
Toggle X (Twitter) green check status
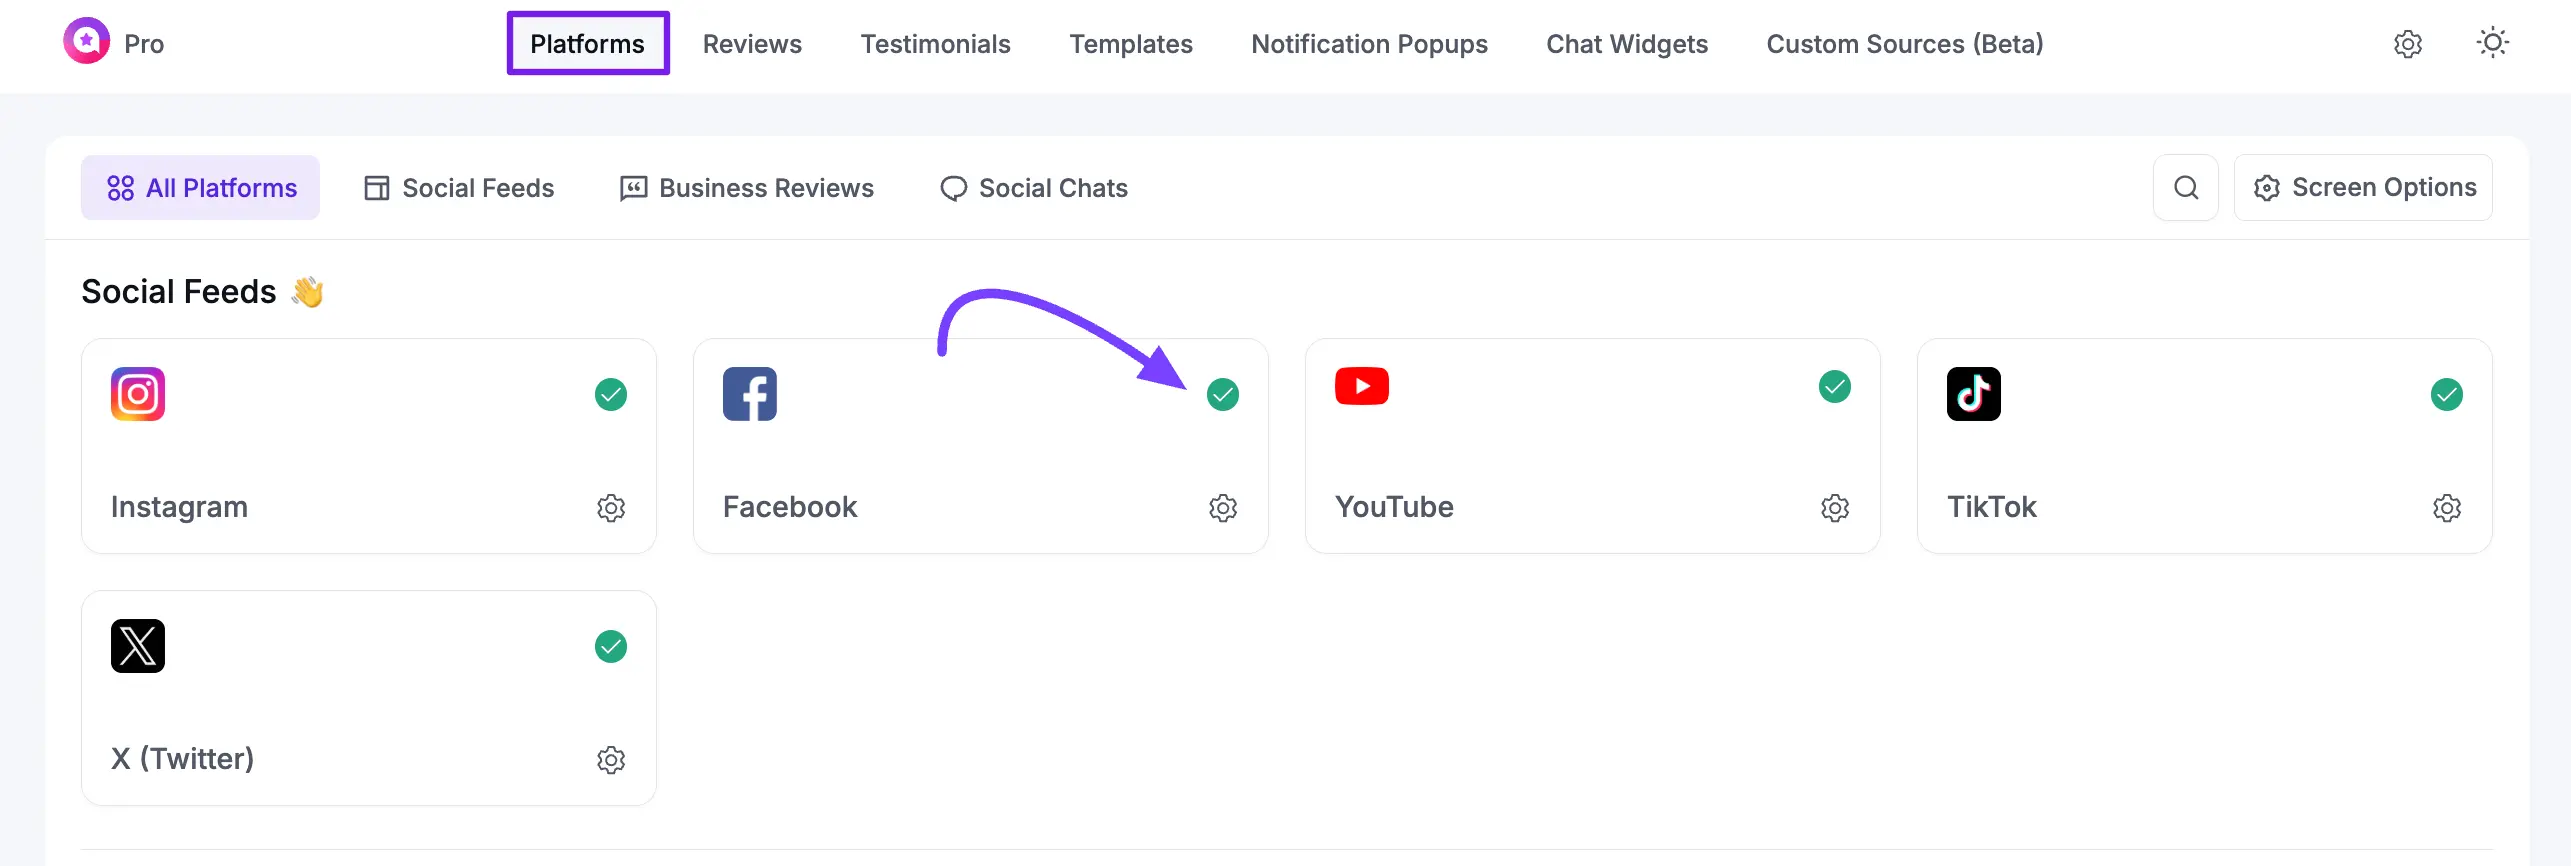click(611, 647)
